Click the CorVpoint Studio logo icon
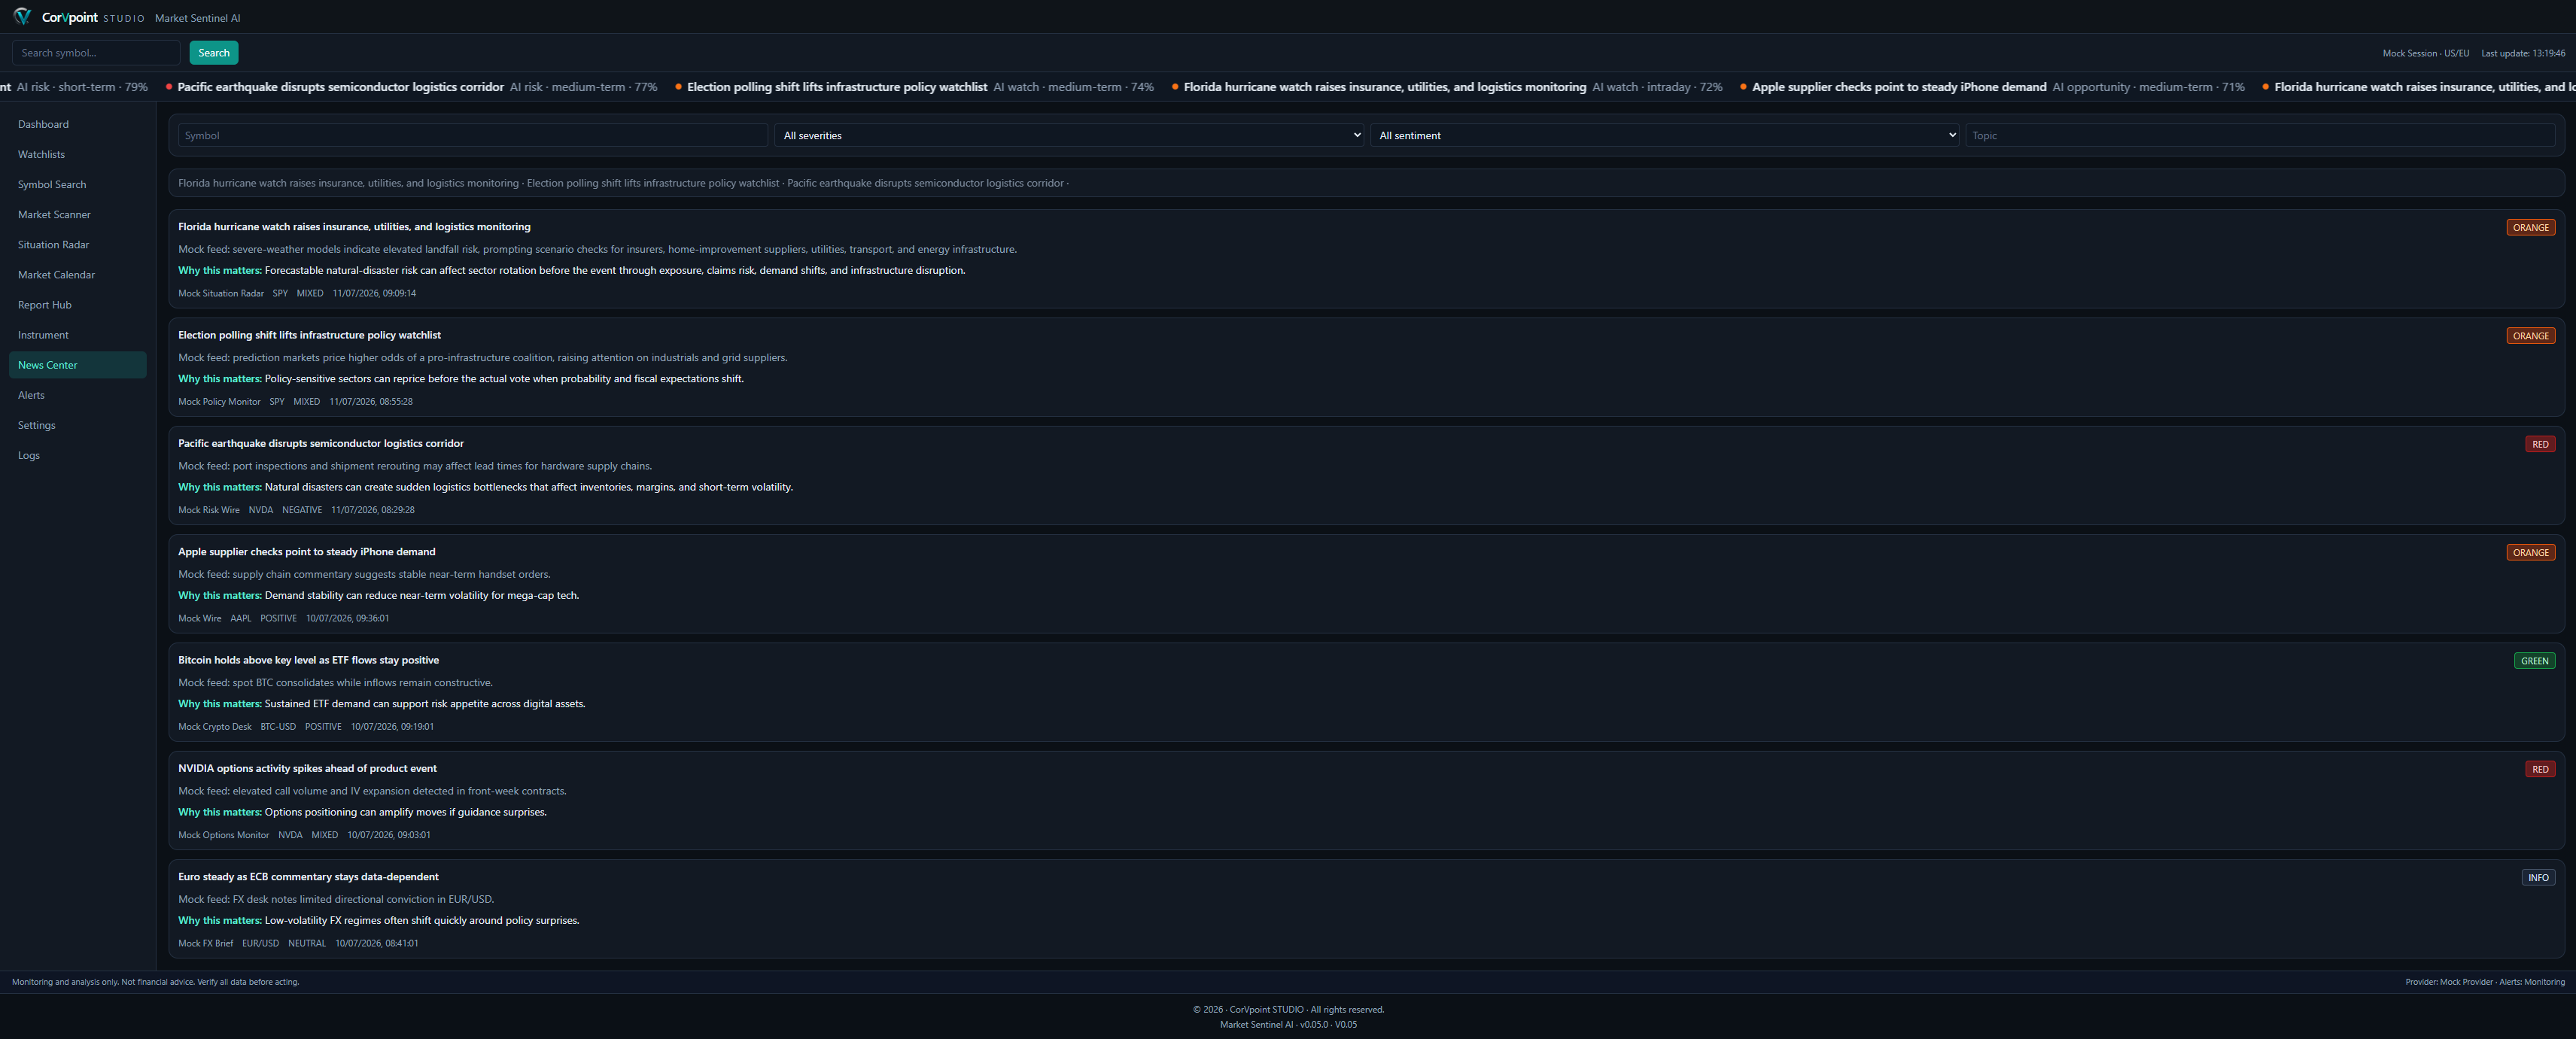The image size is (2576, 1039). [22, 17]
